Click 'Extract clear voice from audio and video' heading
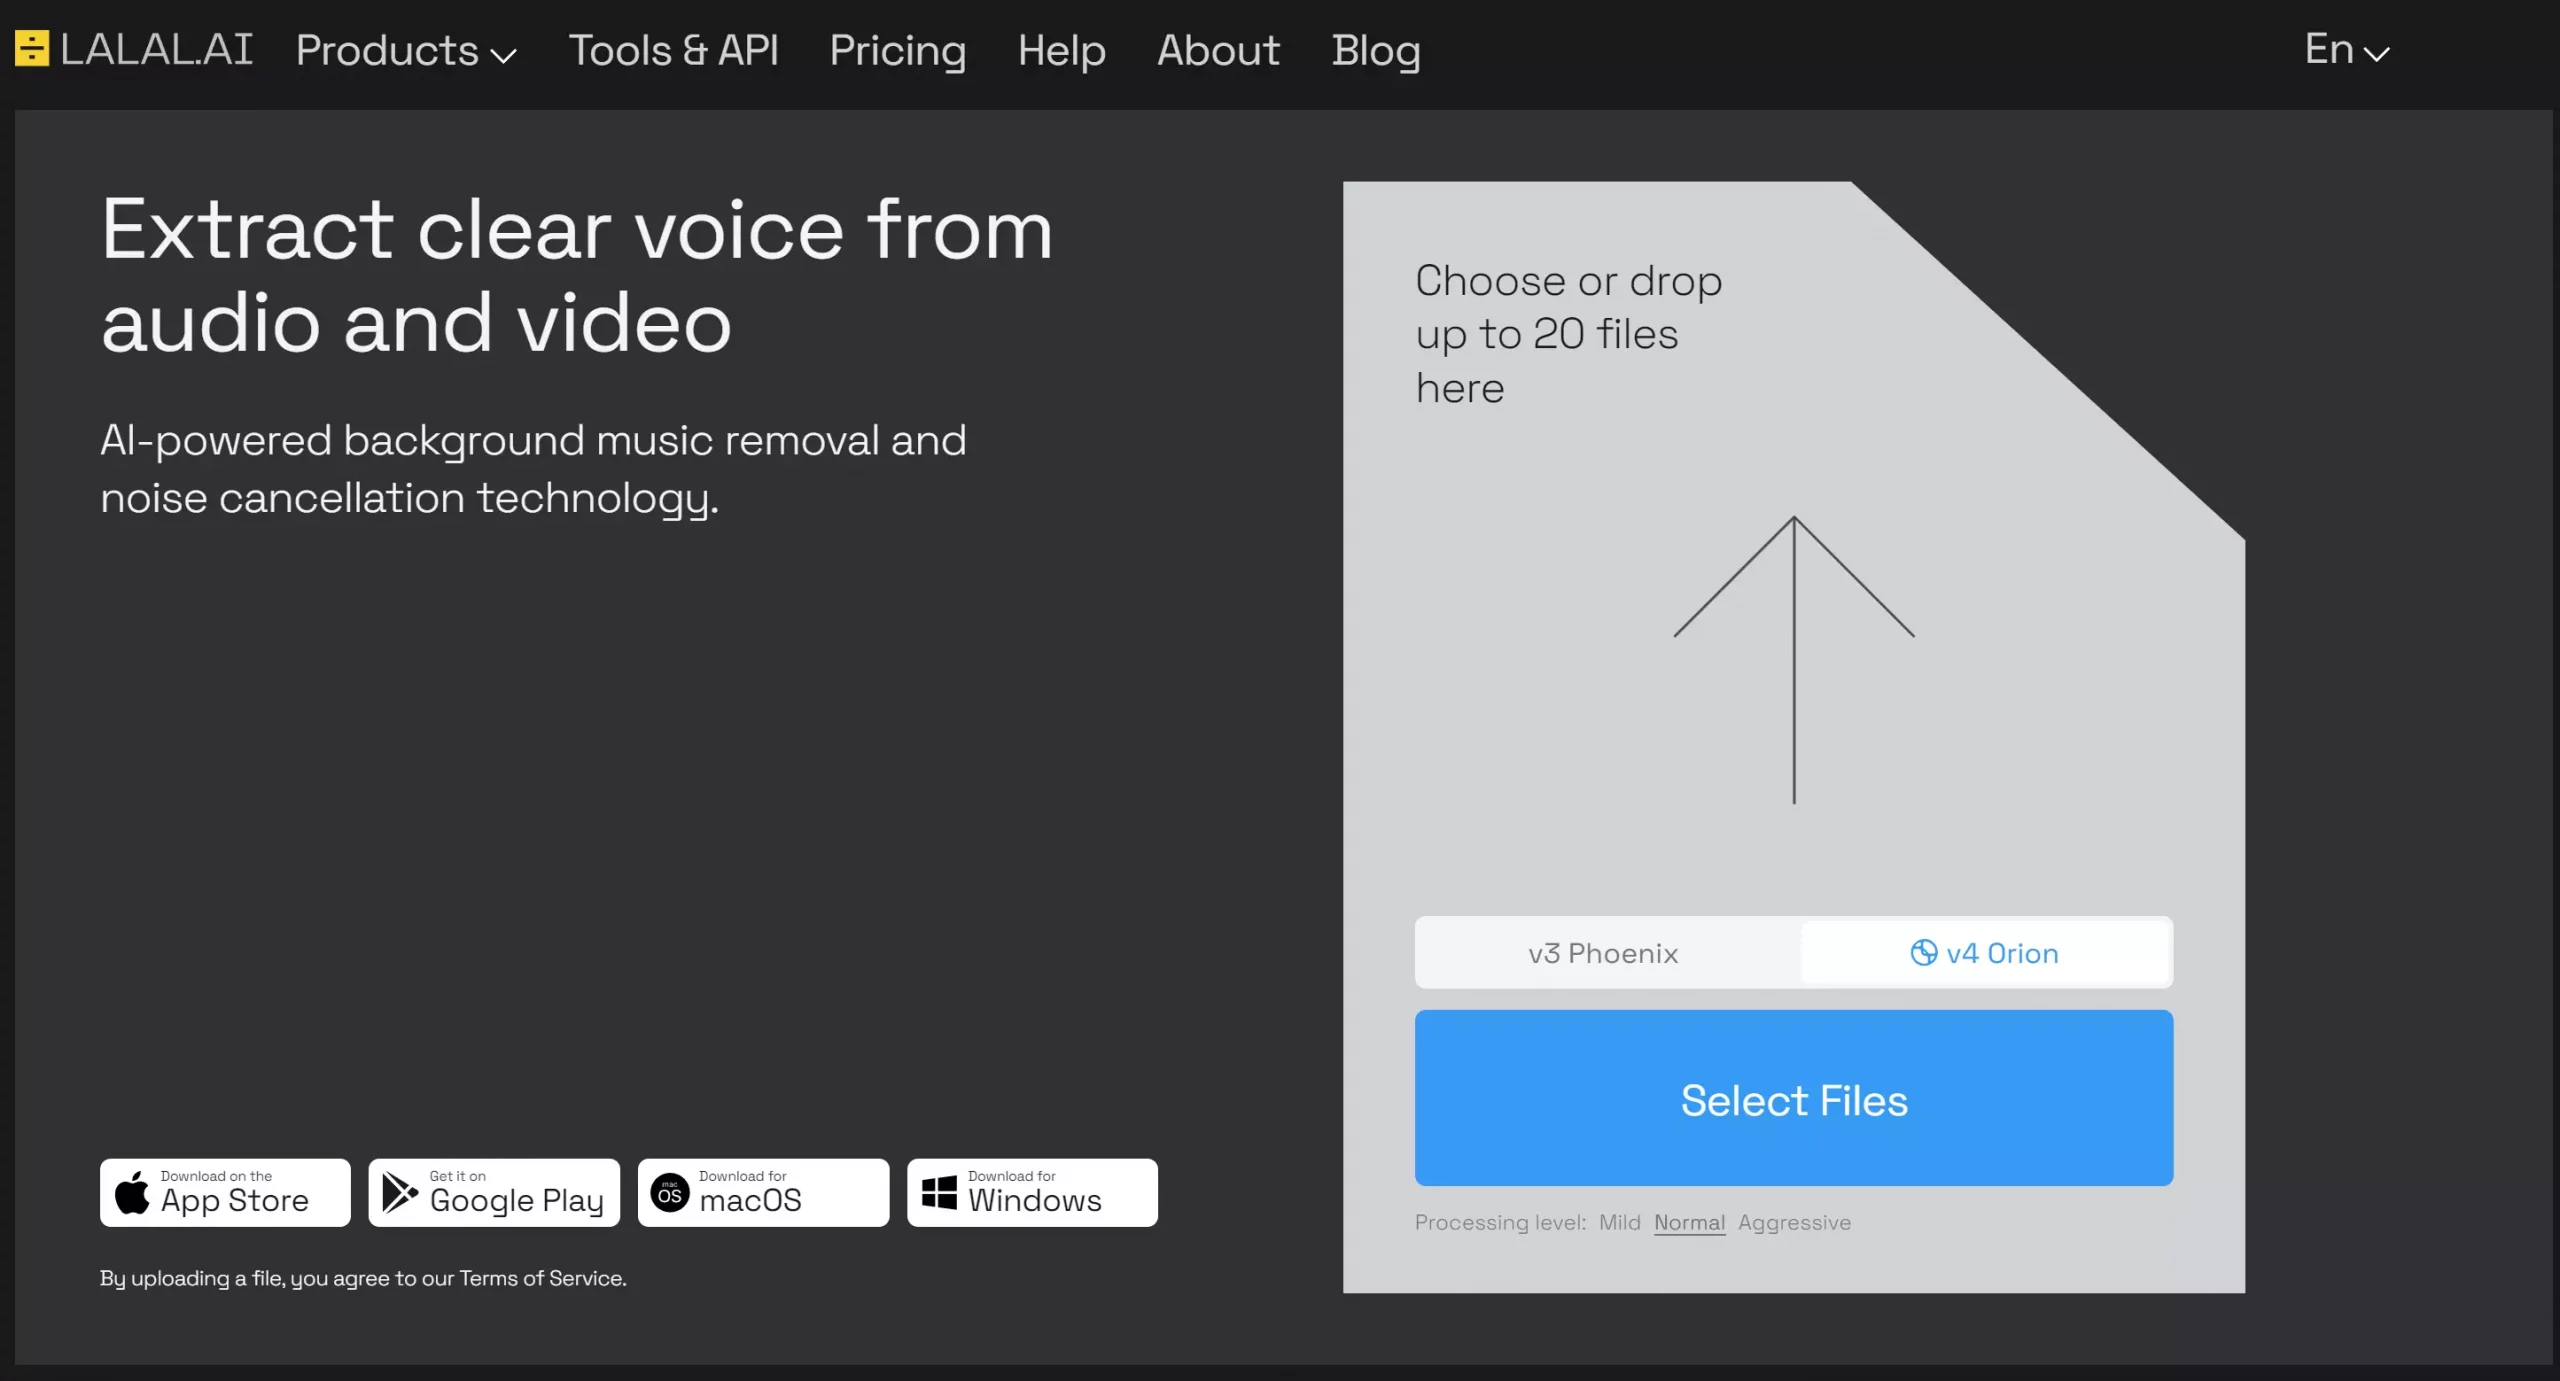This screenshot has width=2560, height=1381. click(577, 276)
